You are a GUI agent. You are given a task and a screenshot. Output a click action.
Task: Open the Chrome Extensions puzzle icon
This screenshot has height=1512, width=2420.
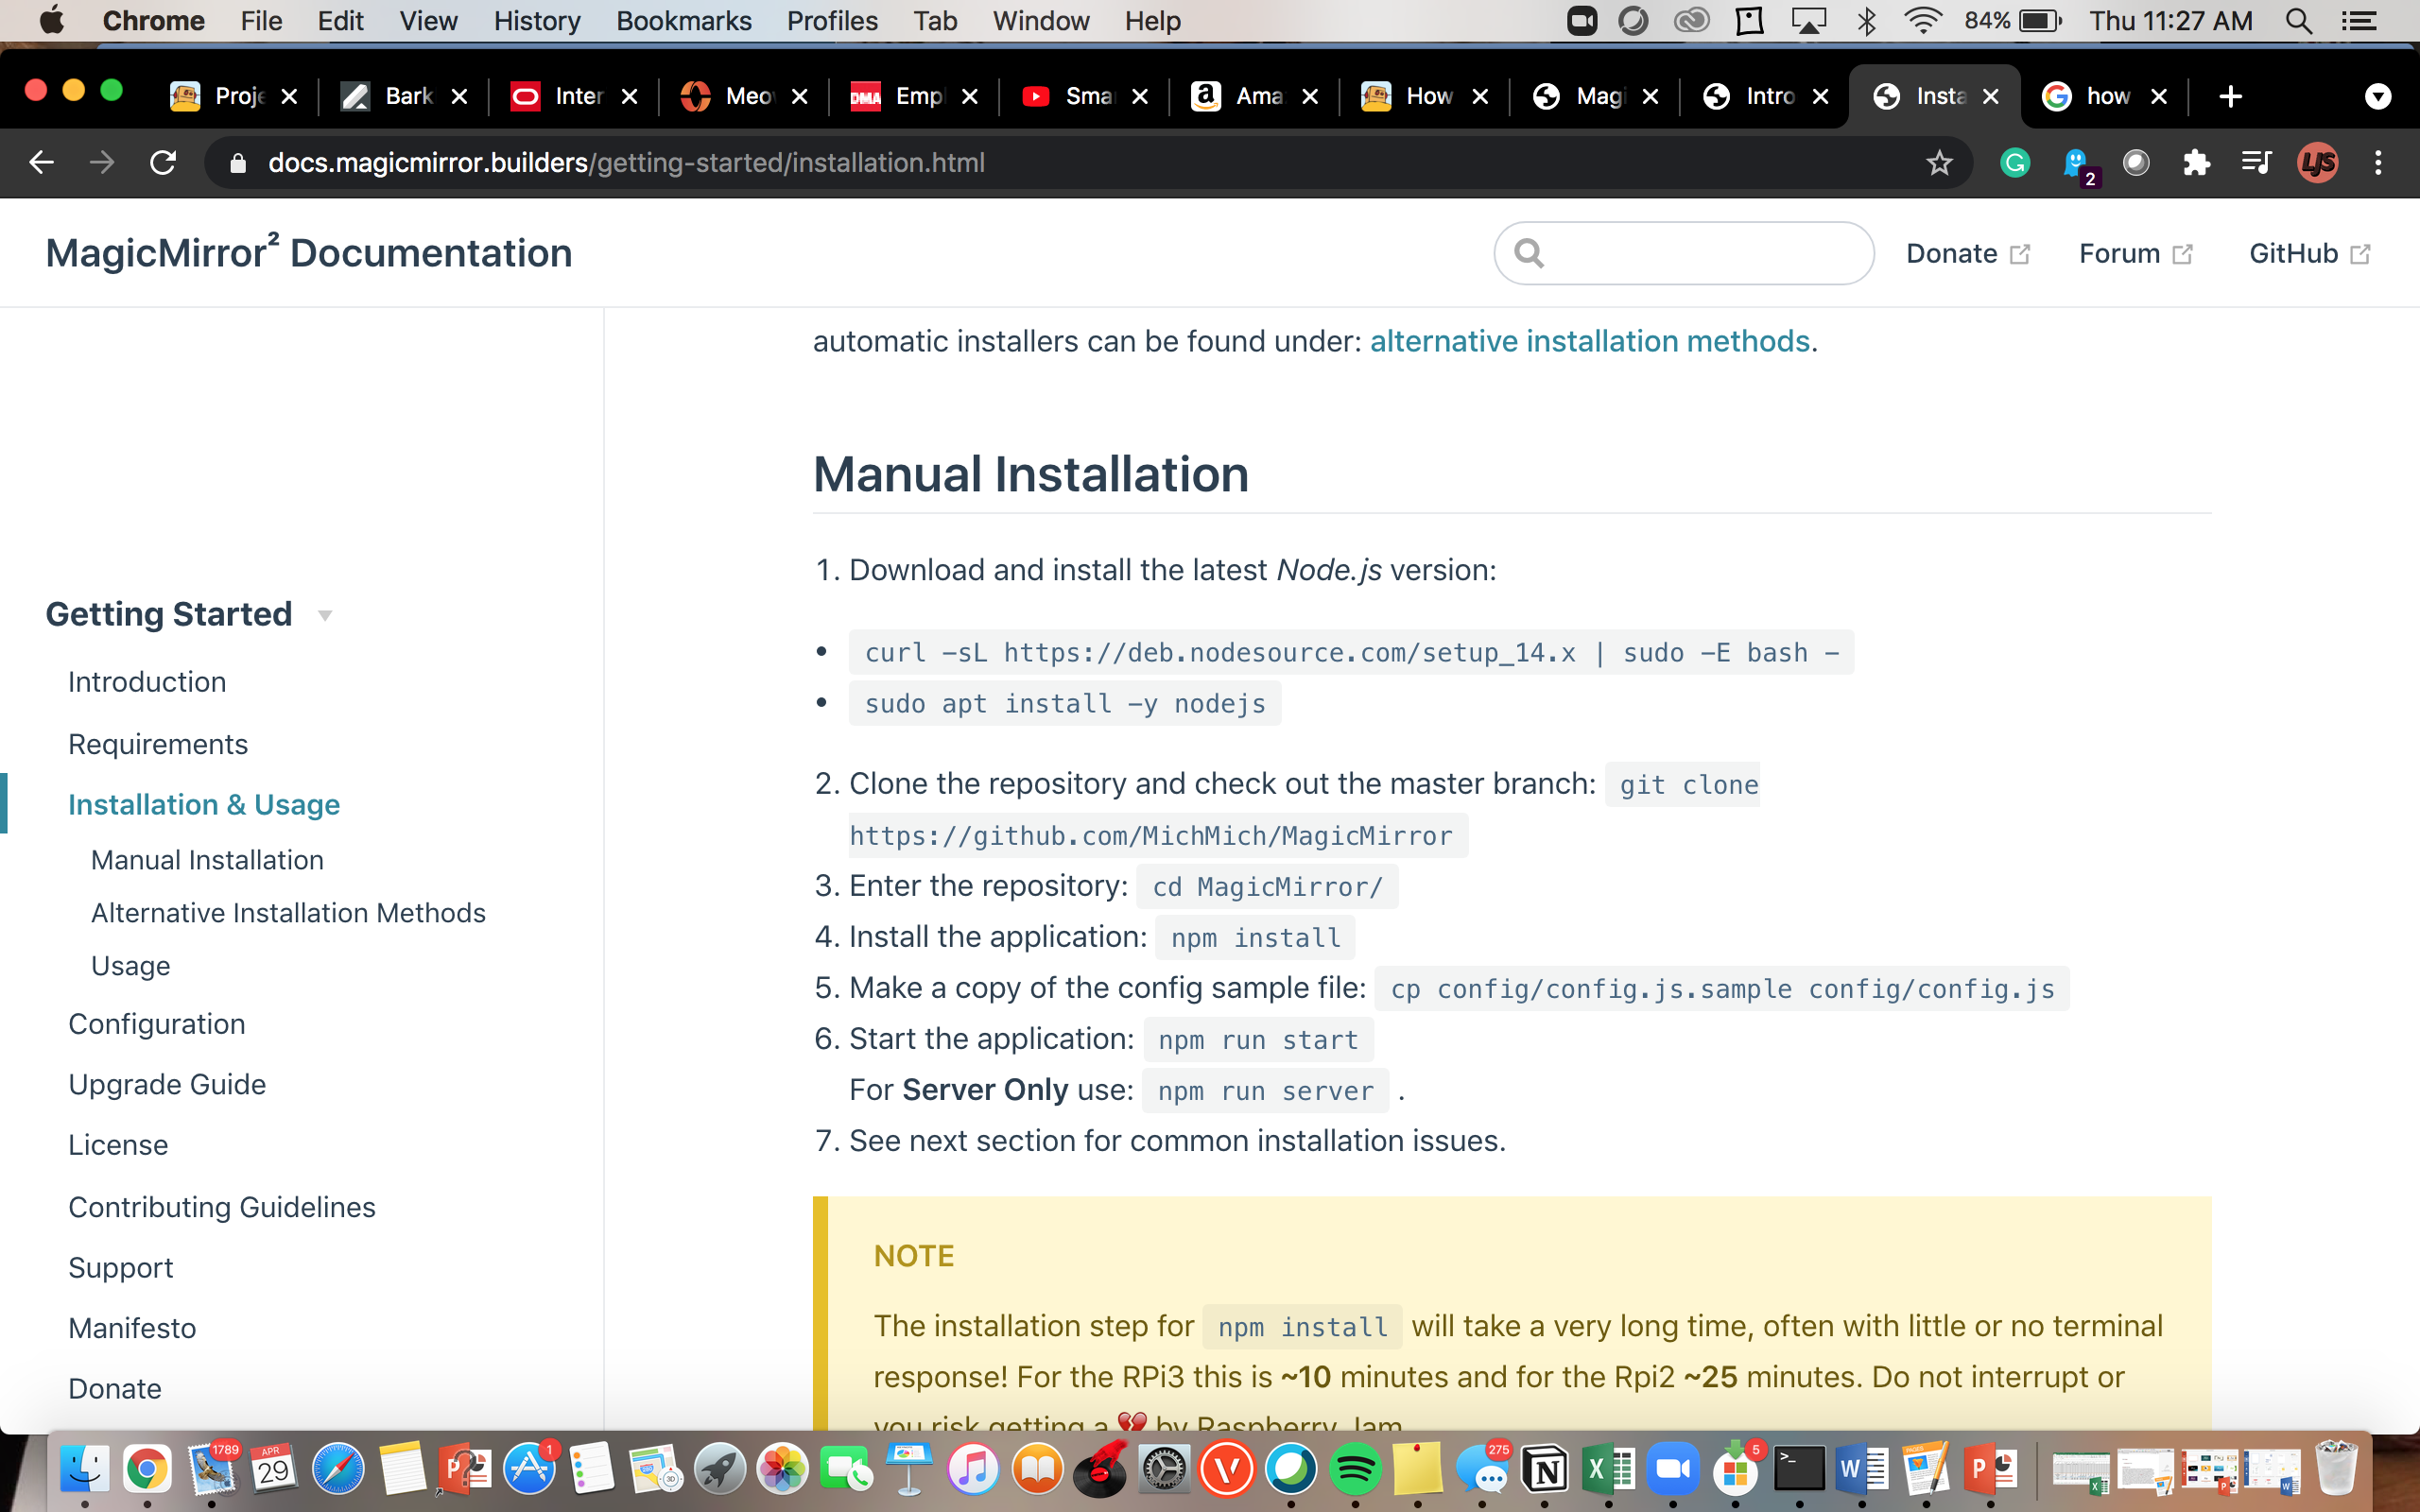pyautogui.click(x=2195, y=162)
